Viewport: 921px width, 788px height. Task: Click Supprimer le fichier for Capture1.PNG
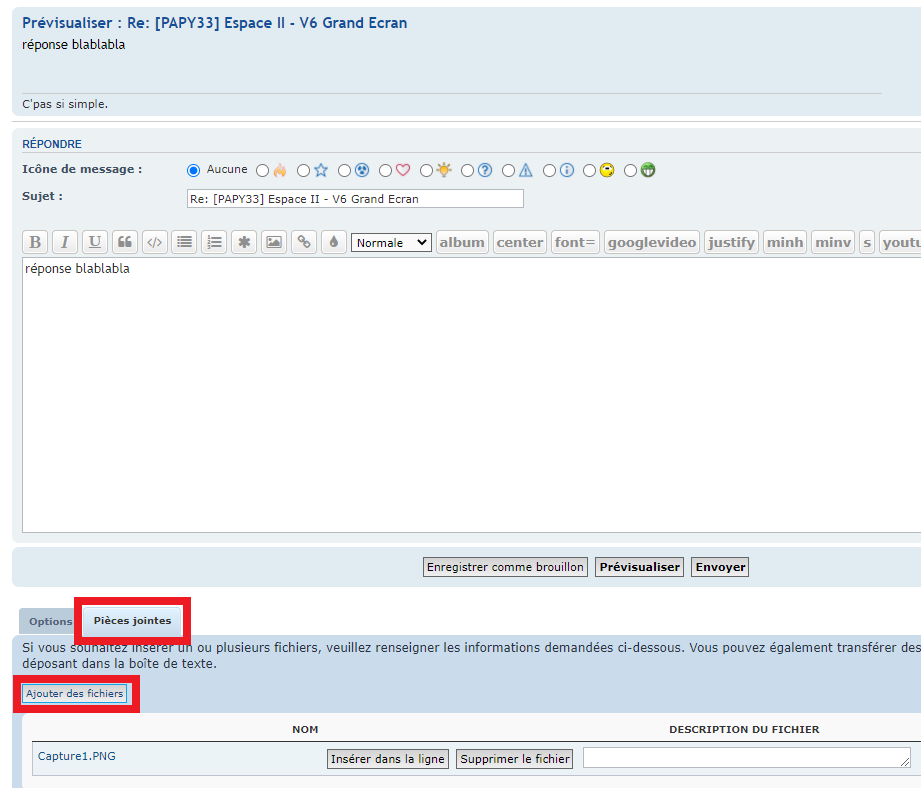(x=515, y=759)
